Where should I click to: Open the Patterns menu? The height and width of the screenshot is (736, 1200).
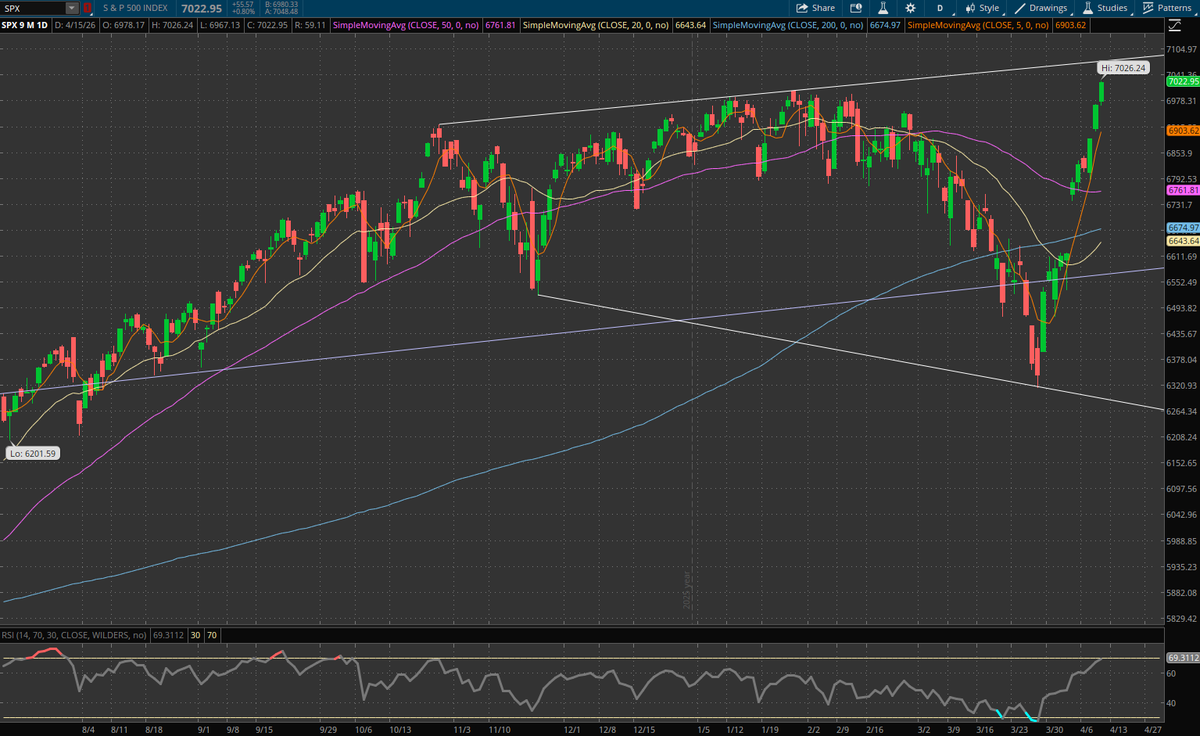1167,7
